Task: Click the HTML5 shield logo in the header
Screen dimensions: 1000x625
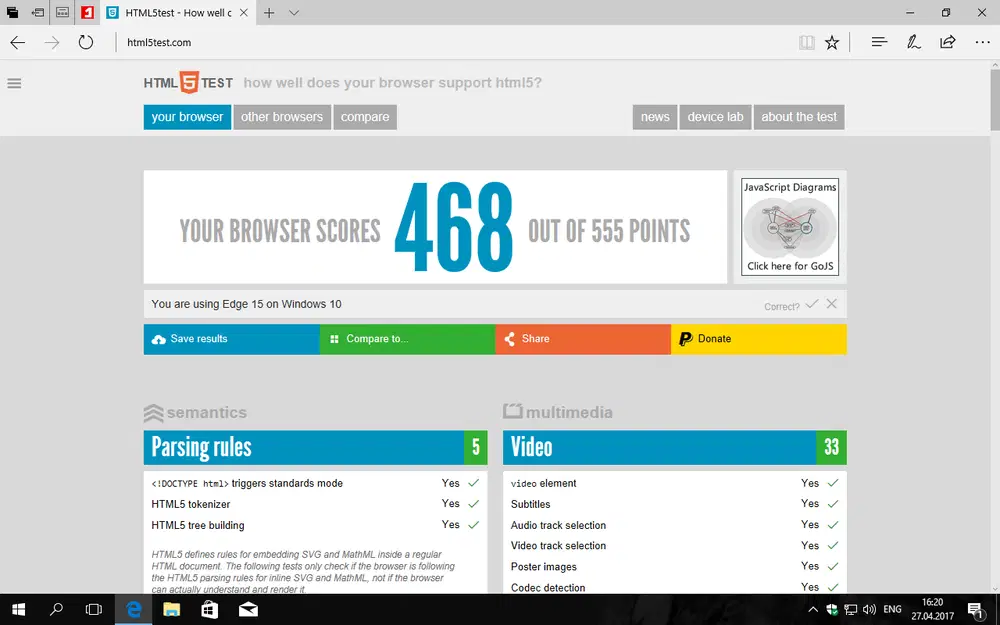Action: tap(187, 82)
